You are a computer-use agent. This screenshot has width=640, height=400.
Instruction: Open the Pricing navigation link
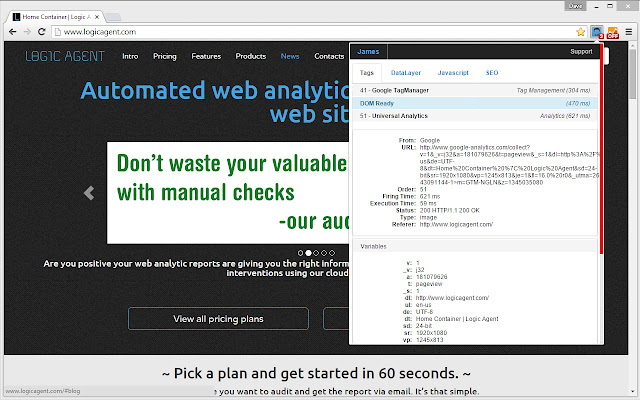(x=165, y=56)
